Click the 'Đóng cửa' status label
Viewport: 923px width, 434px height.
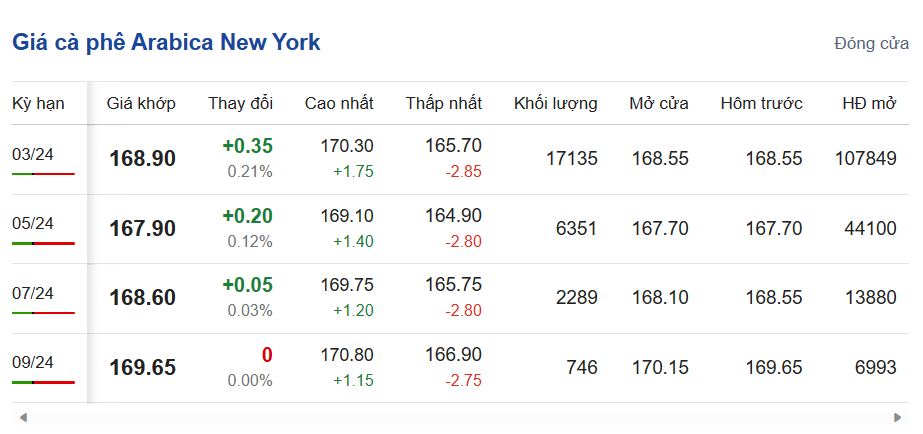click(871, 44)
